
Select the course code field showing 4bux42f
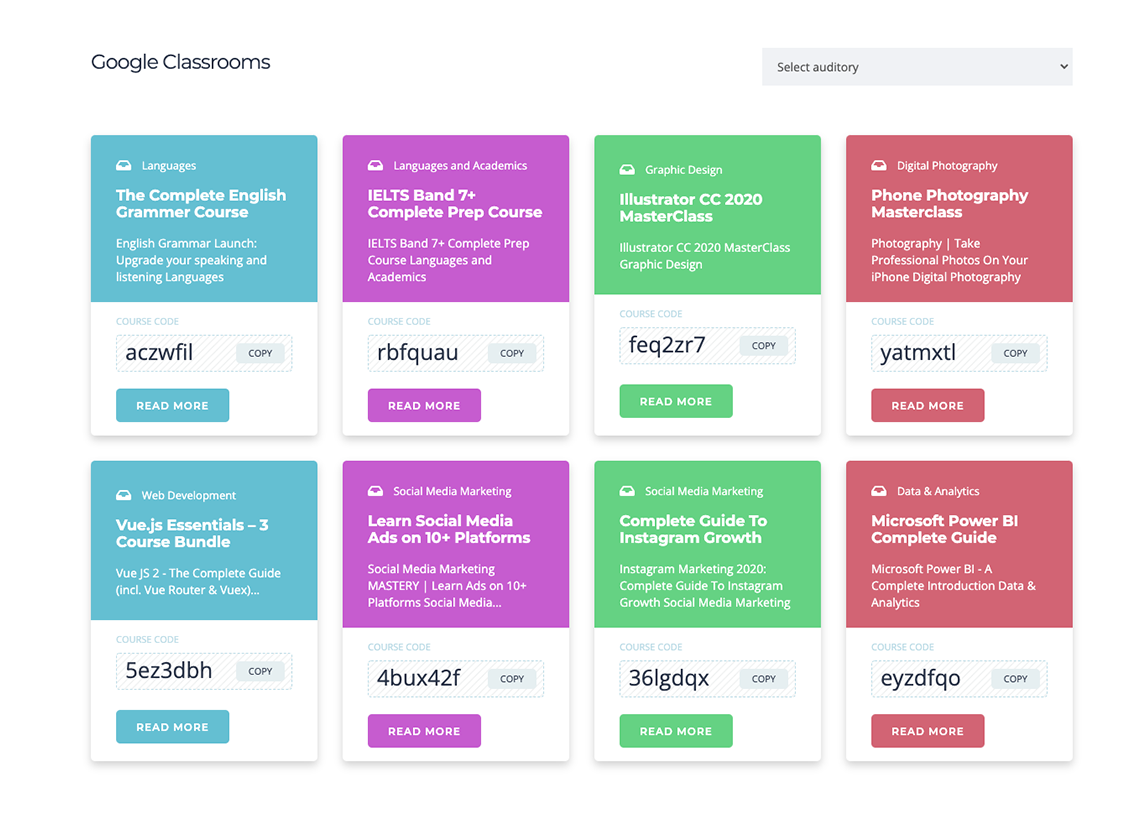(420, 678)
